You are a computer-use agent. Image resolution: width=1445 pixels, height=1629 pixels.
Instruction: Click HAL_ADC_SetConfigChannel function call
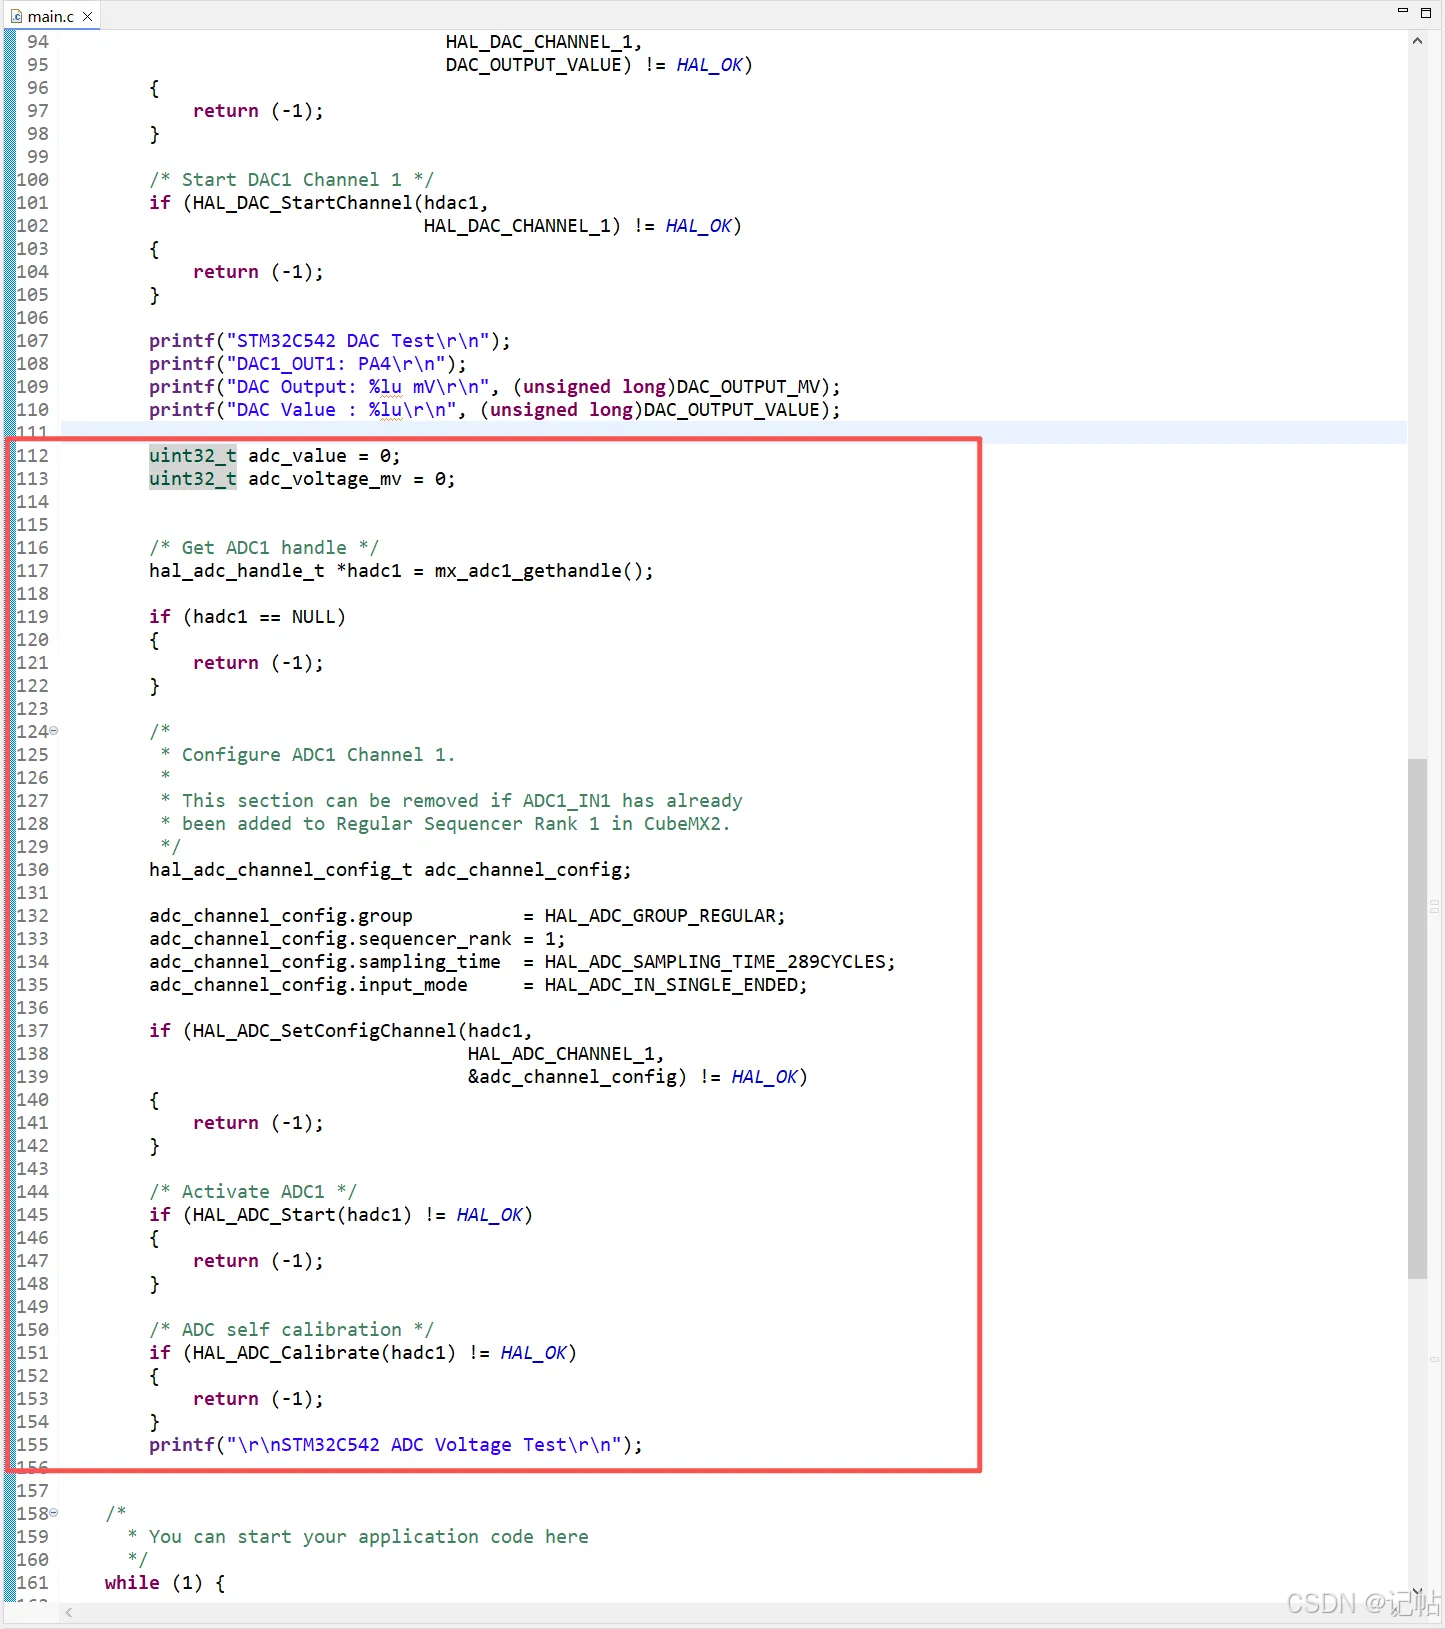[325, 1031]
